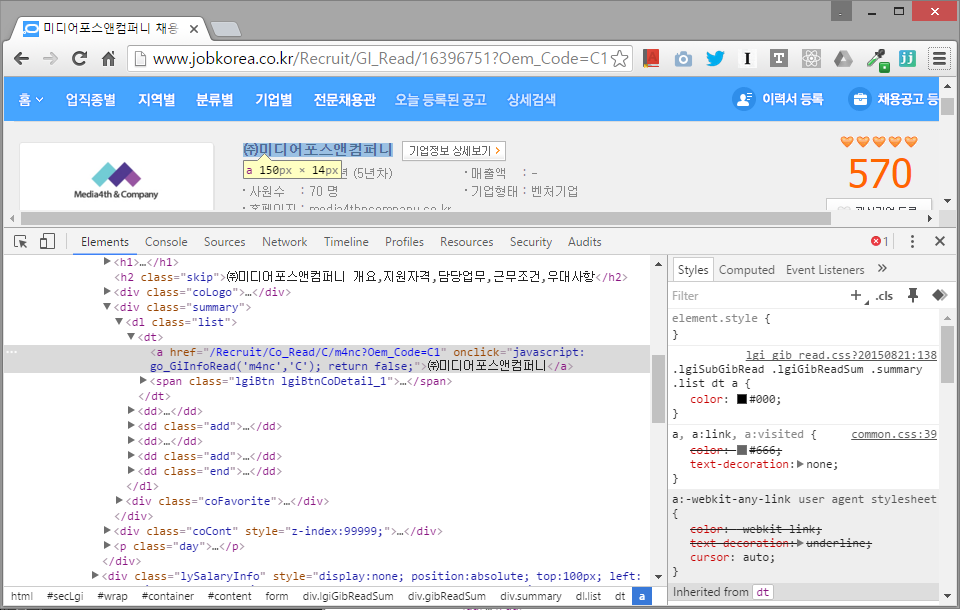Toggle device mode in DevTools

click(47, 241)
